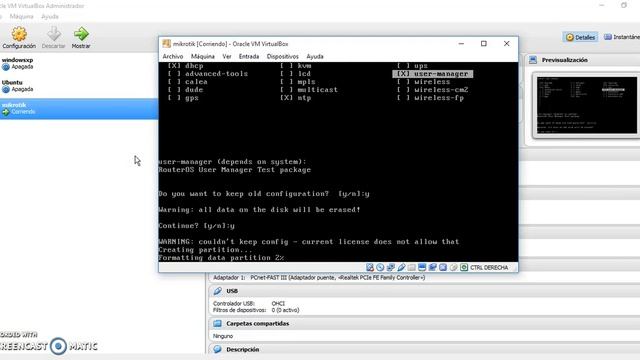Viewport: 640px width, 360px height.
Task: Click hard disk activity status icon
Action: pos(370,267)
